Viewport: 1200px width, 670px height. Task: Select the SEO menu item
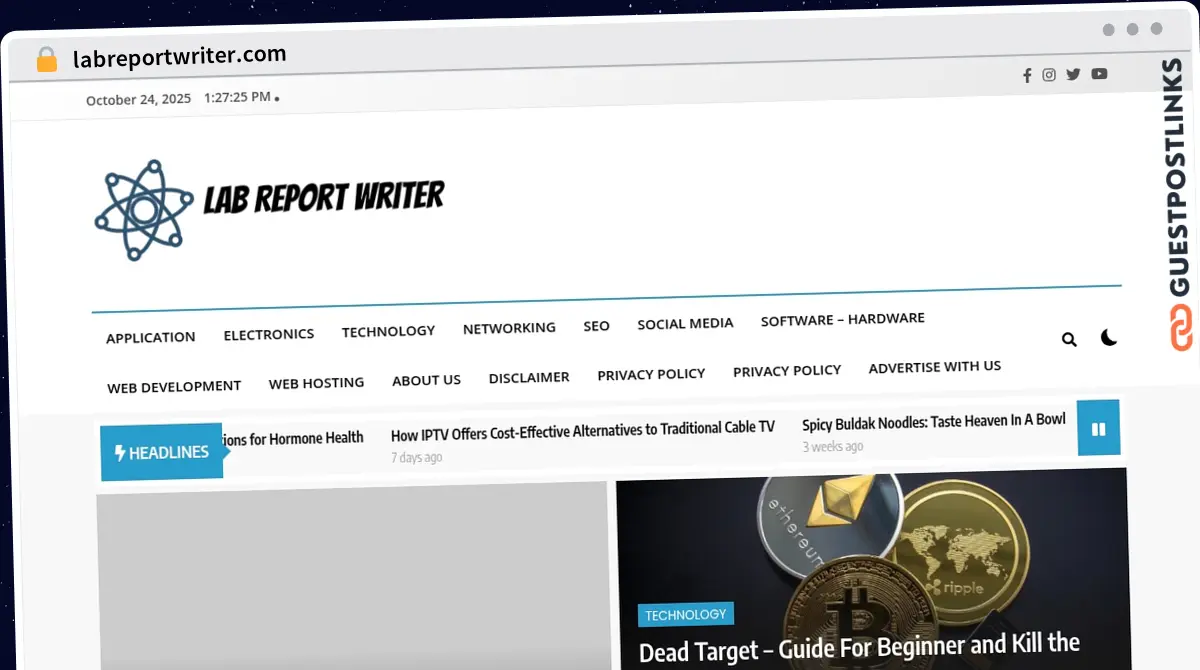pos(596,326)
